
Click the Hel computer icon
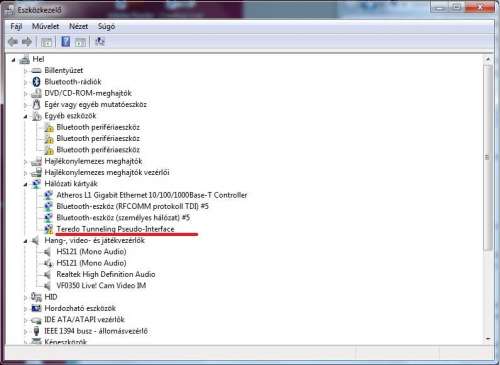point(25,60)
